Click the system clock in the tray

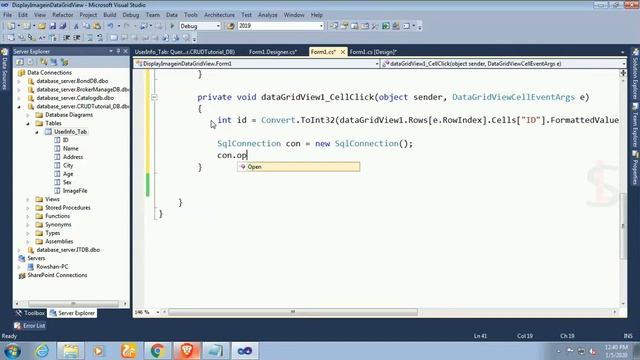(x=616, y=351)
